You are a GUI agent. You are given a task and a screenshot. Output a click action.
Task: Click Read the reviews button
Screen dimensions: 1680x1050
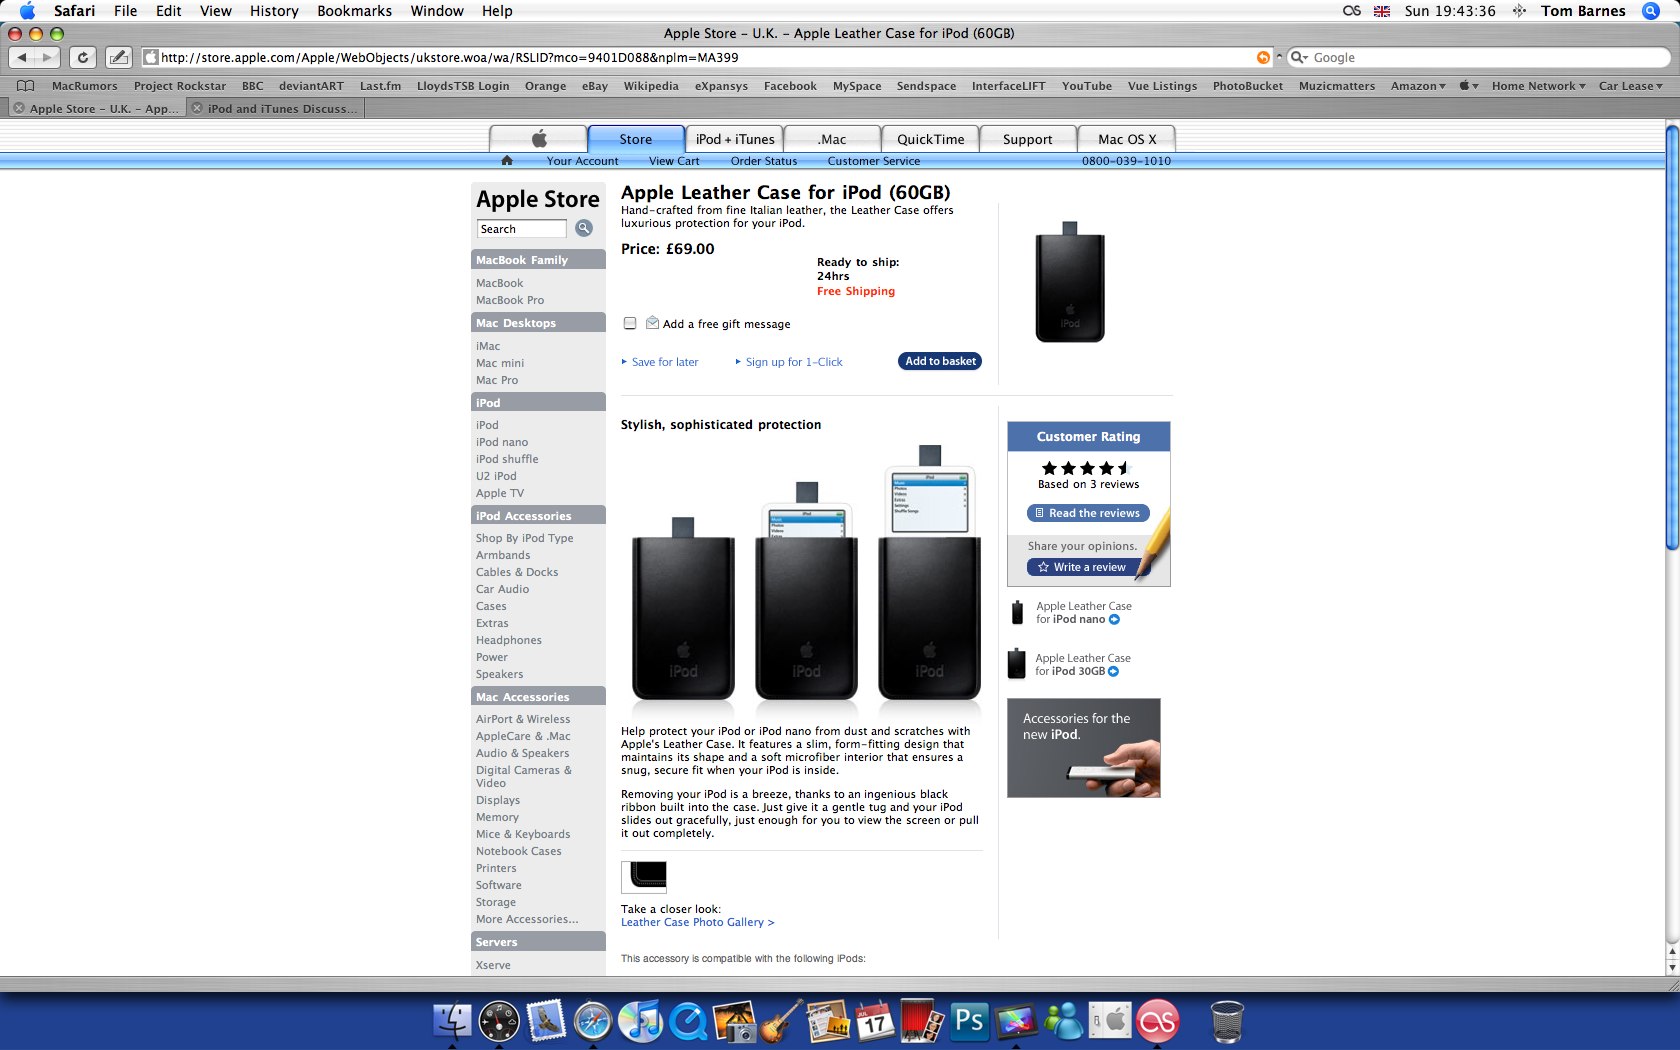click(1088, 513)
